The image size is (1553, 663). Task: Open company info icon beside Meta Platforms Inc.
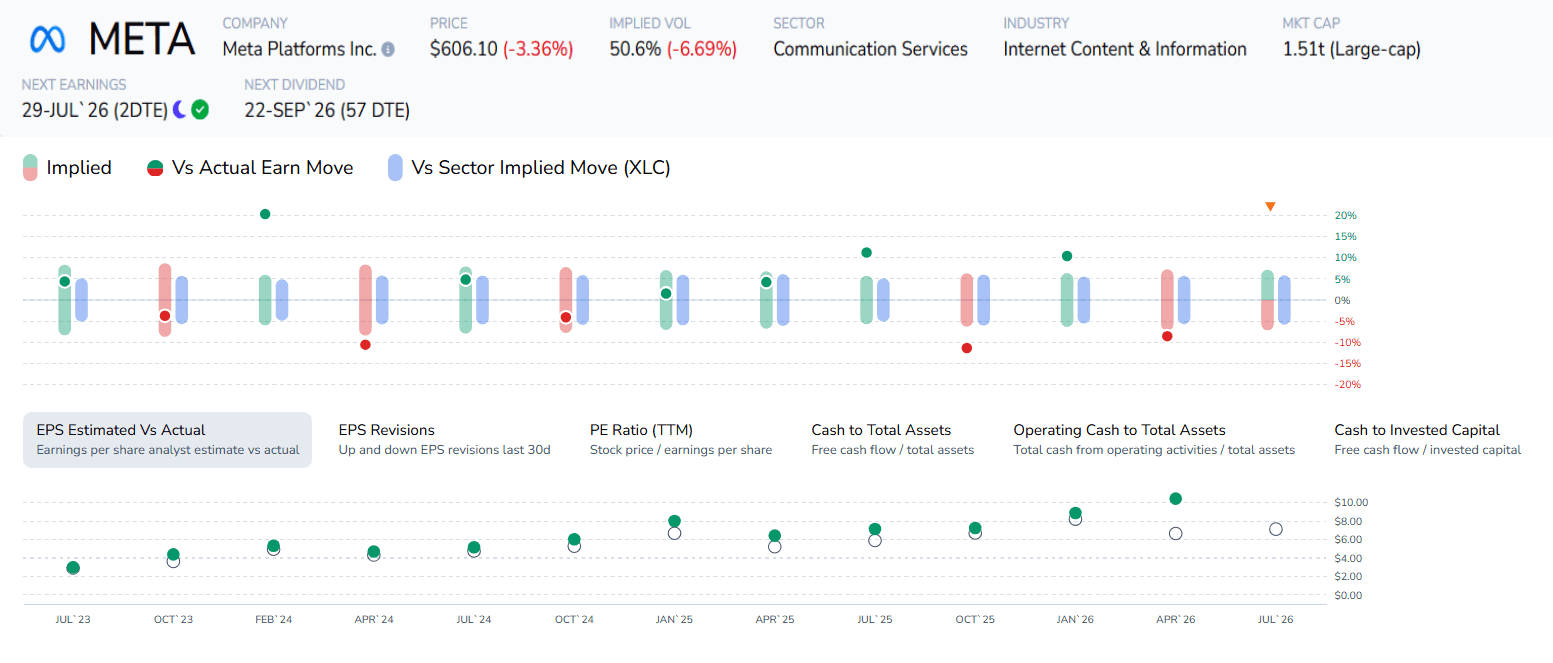pos(388,49)
